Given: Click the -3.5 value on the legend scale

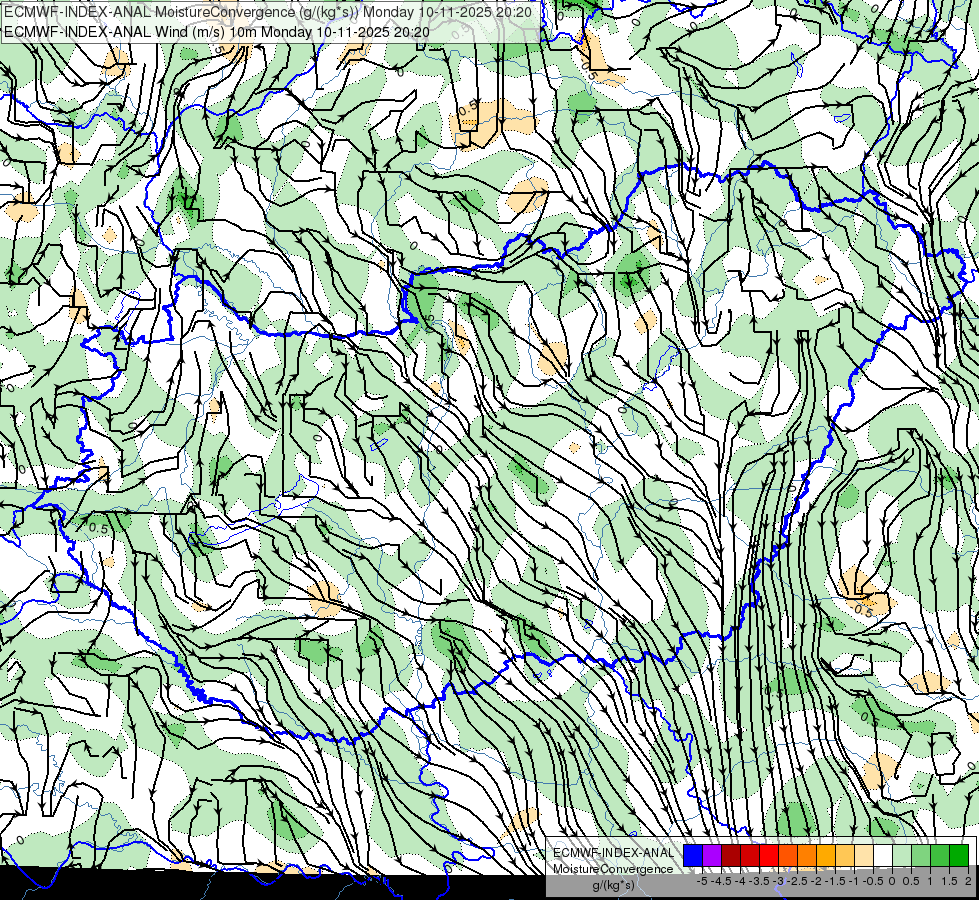Looking at the screenshot, I should coord(757,881).
